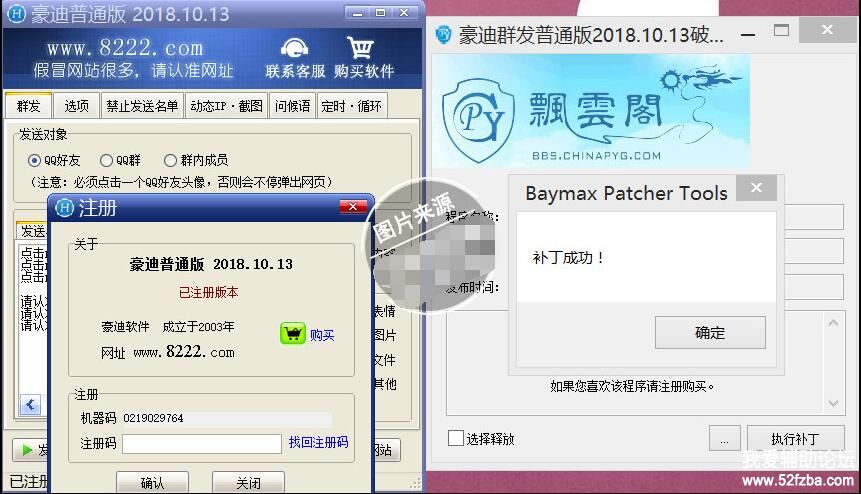Click the 联系客服 headset icon

coord(294,49)
